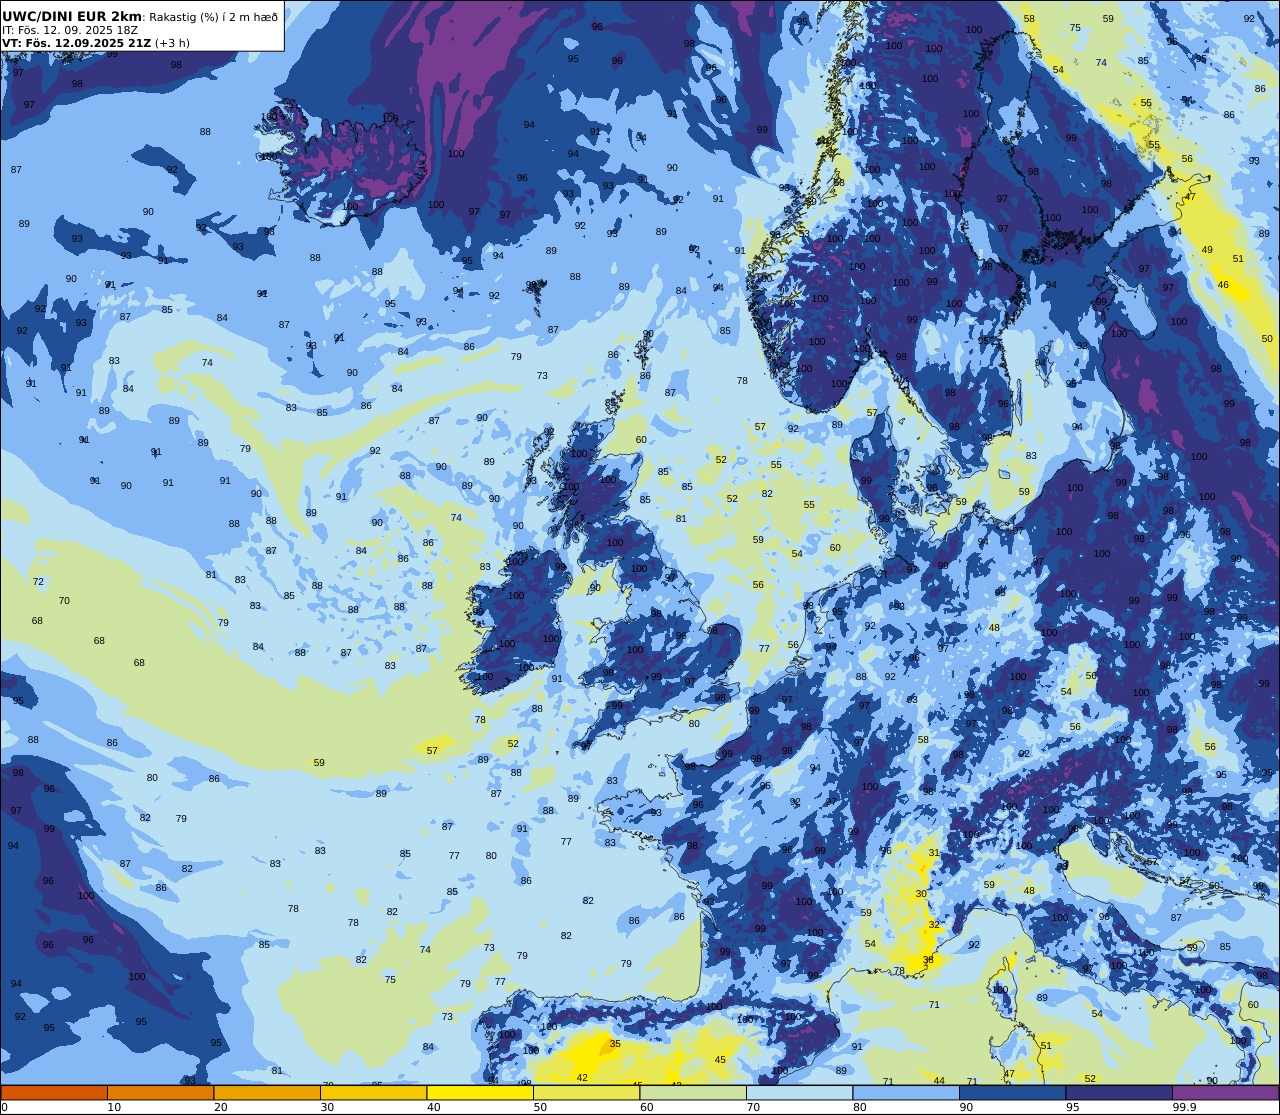The width and height of the screenshot is (1280, 1115).
Task: Click the medium blue 80–90 legend swatch
Action: 906,1092
